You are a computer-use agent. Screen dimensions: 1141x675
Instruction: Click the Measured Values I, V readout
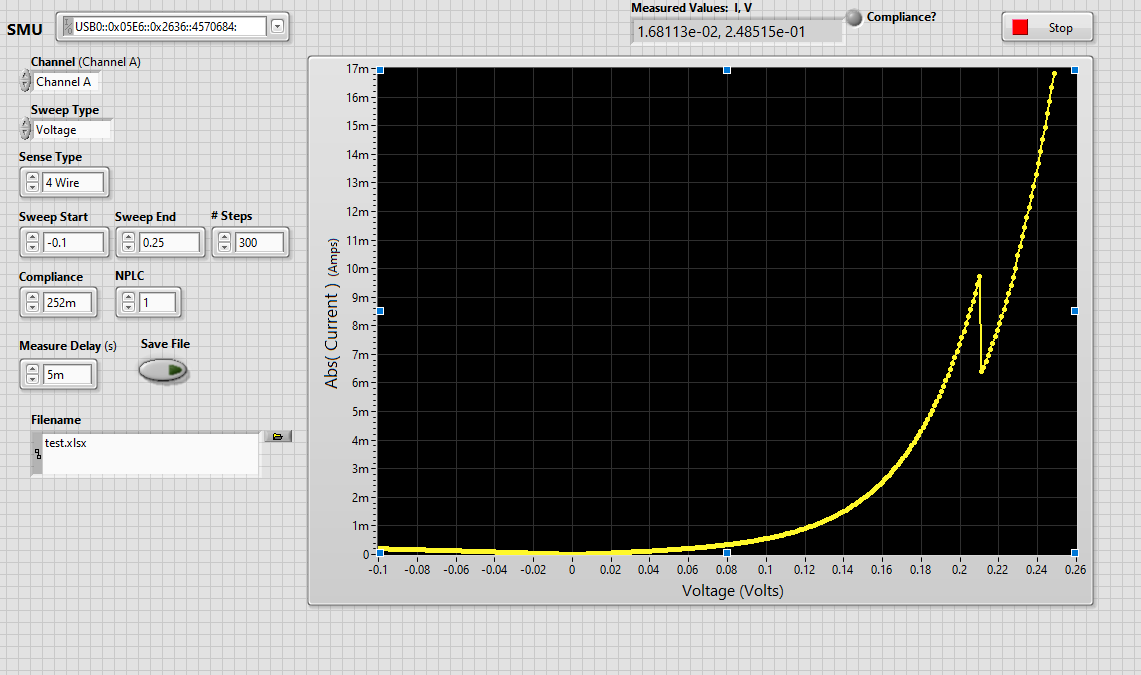[736, 31]
